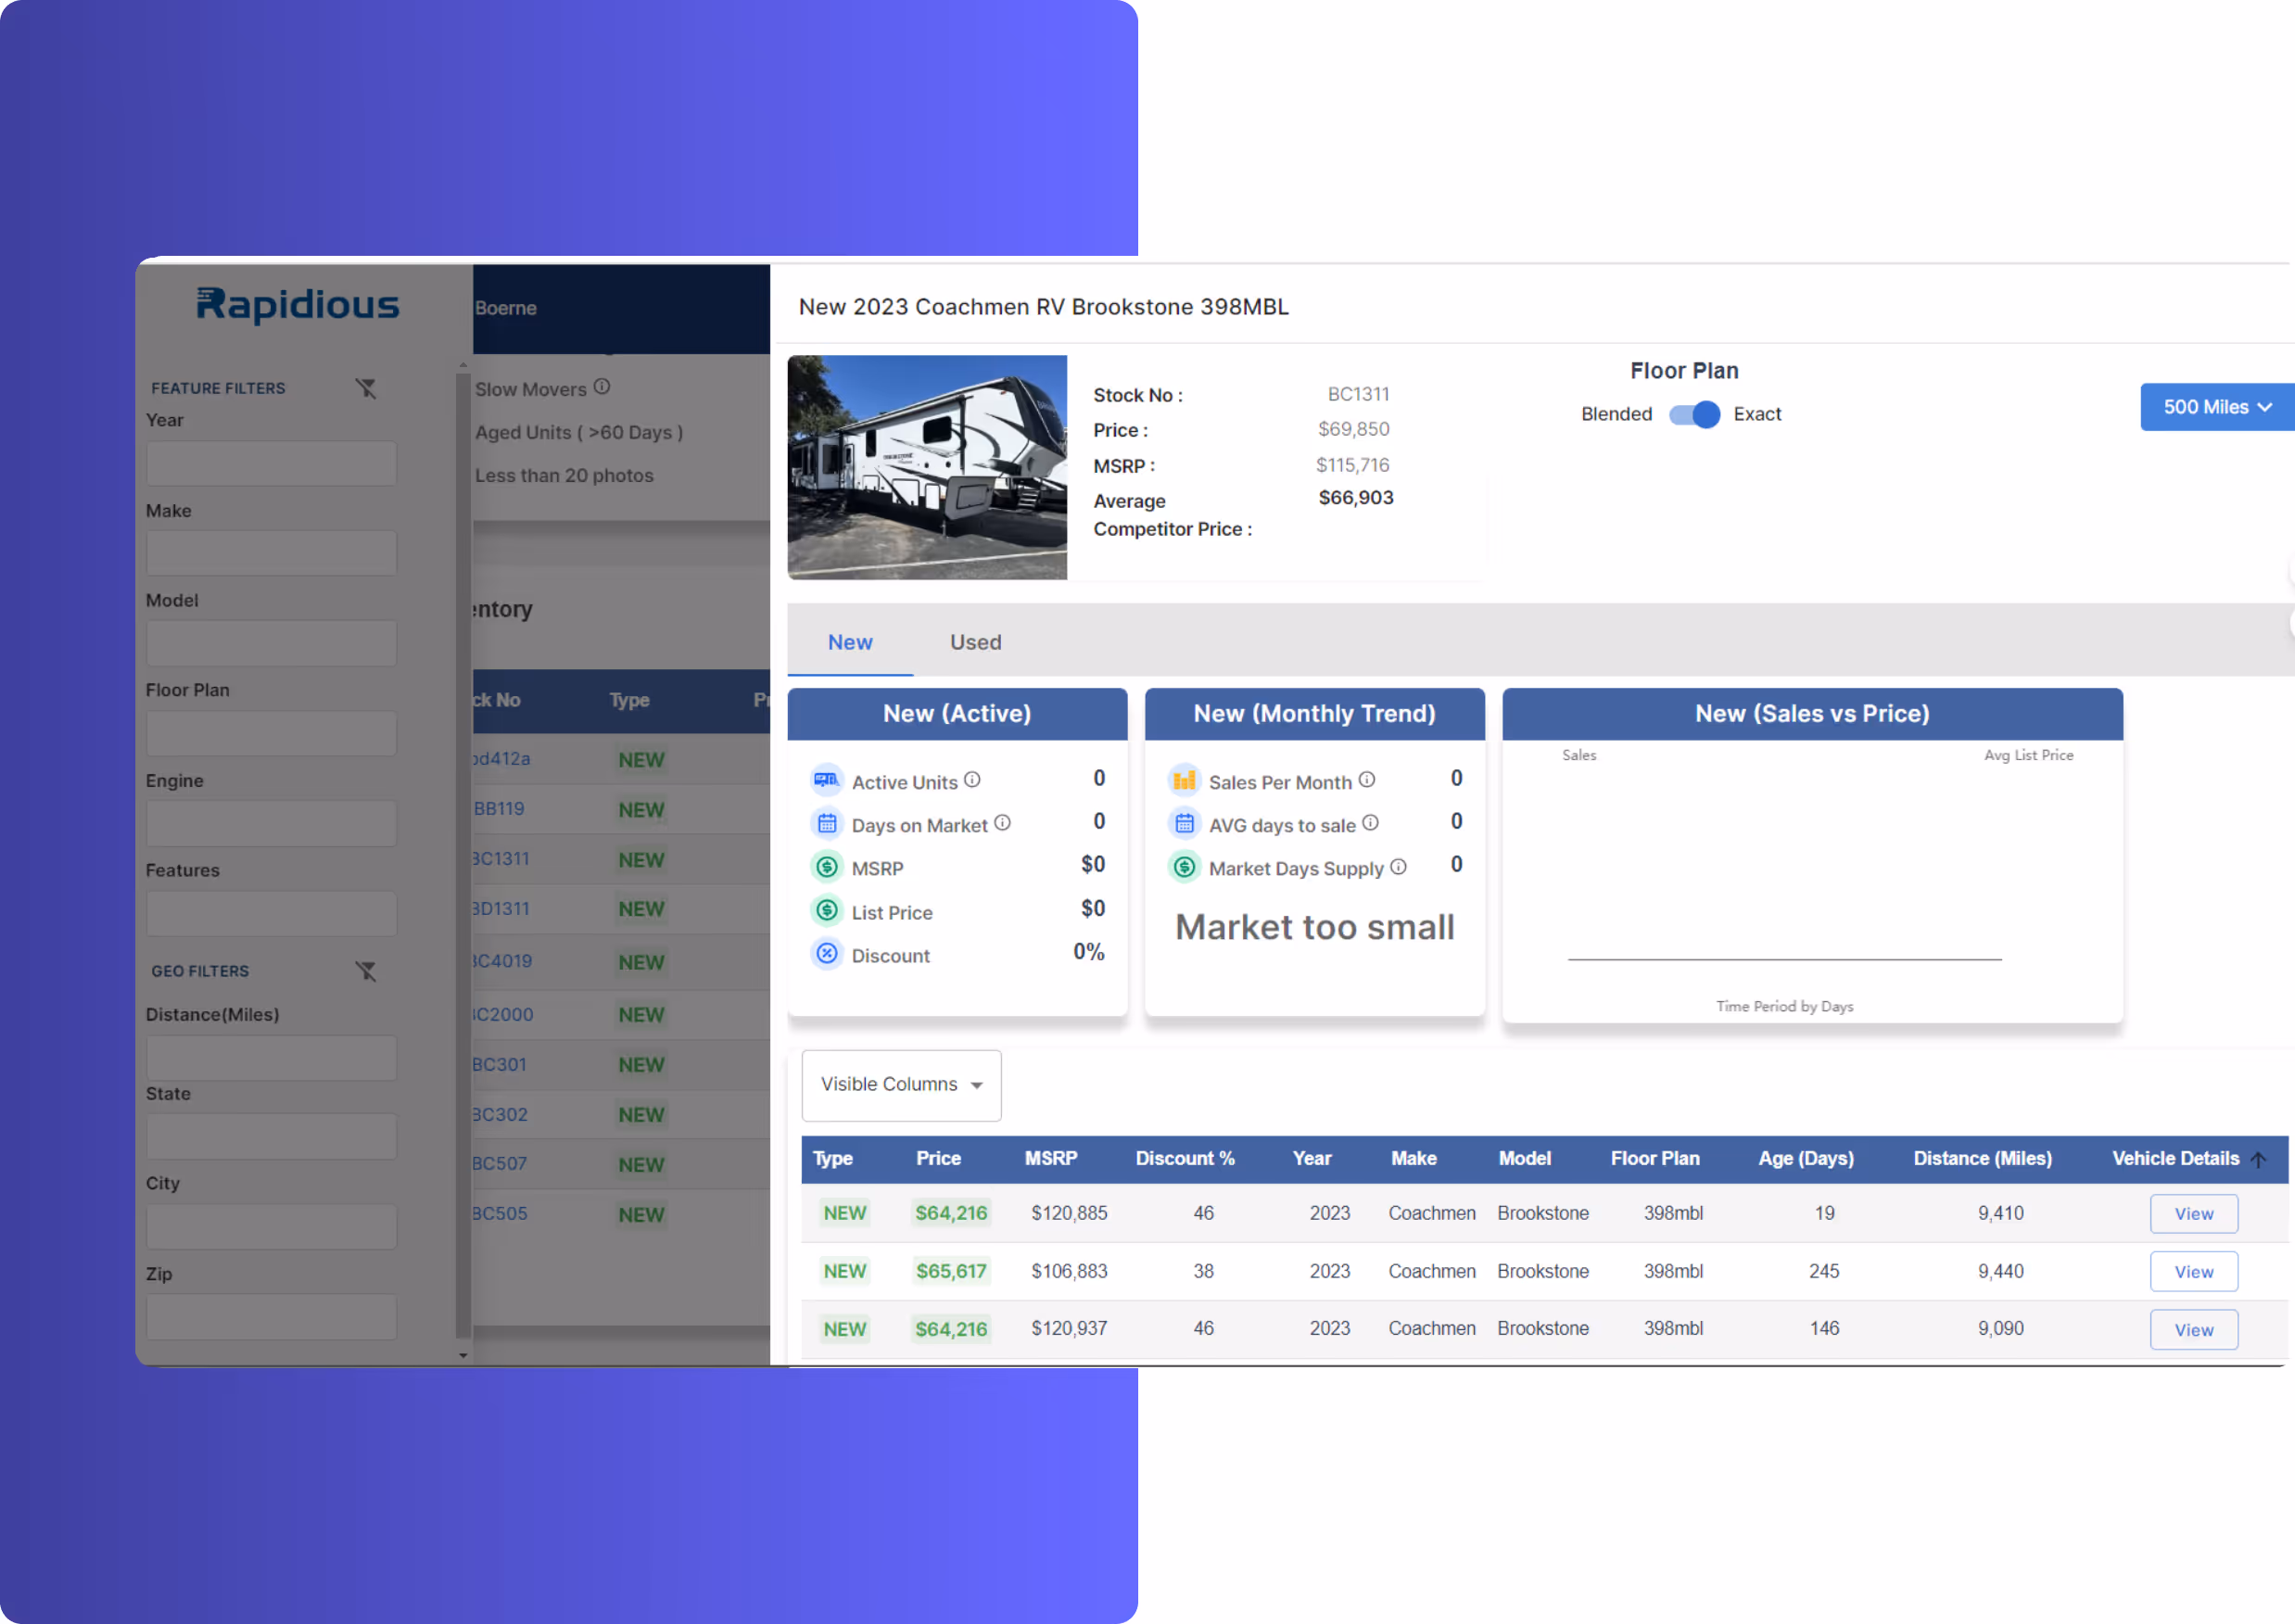Open the Model filter field
This screenshot has height=1624, width=2295.
click(x=271, y=644)
